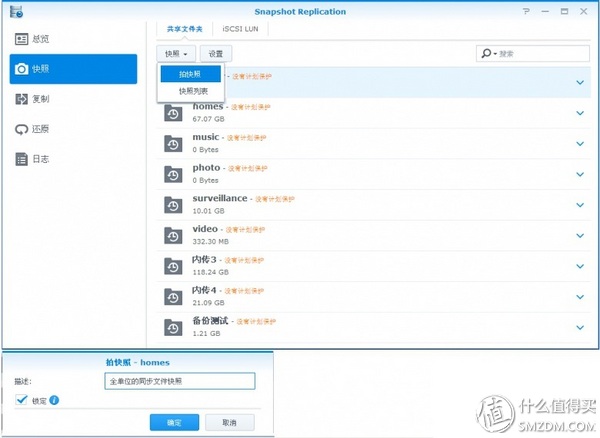This screenshot has width=600, height=438.
Task: Select the music folder name
Action: (x=205, y=137)
